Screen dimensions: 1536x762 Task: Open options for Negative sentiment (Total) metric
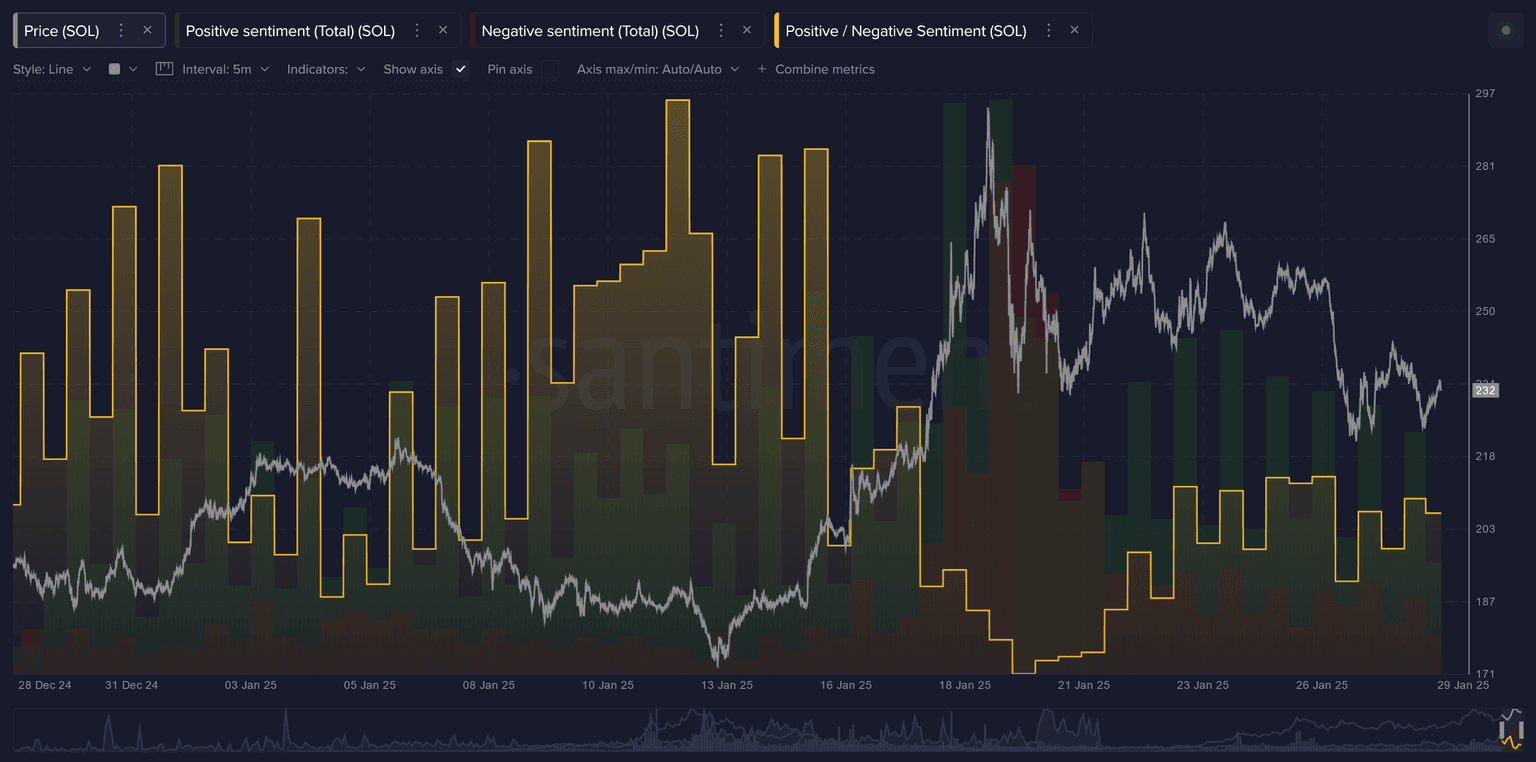(721, 31)
